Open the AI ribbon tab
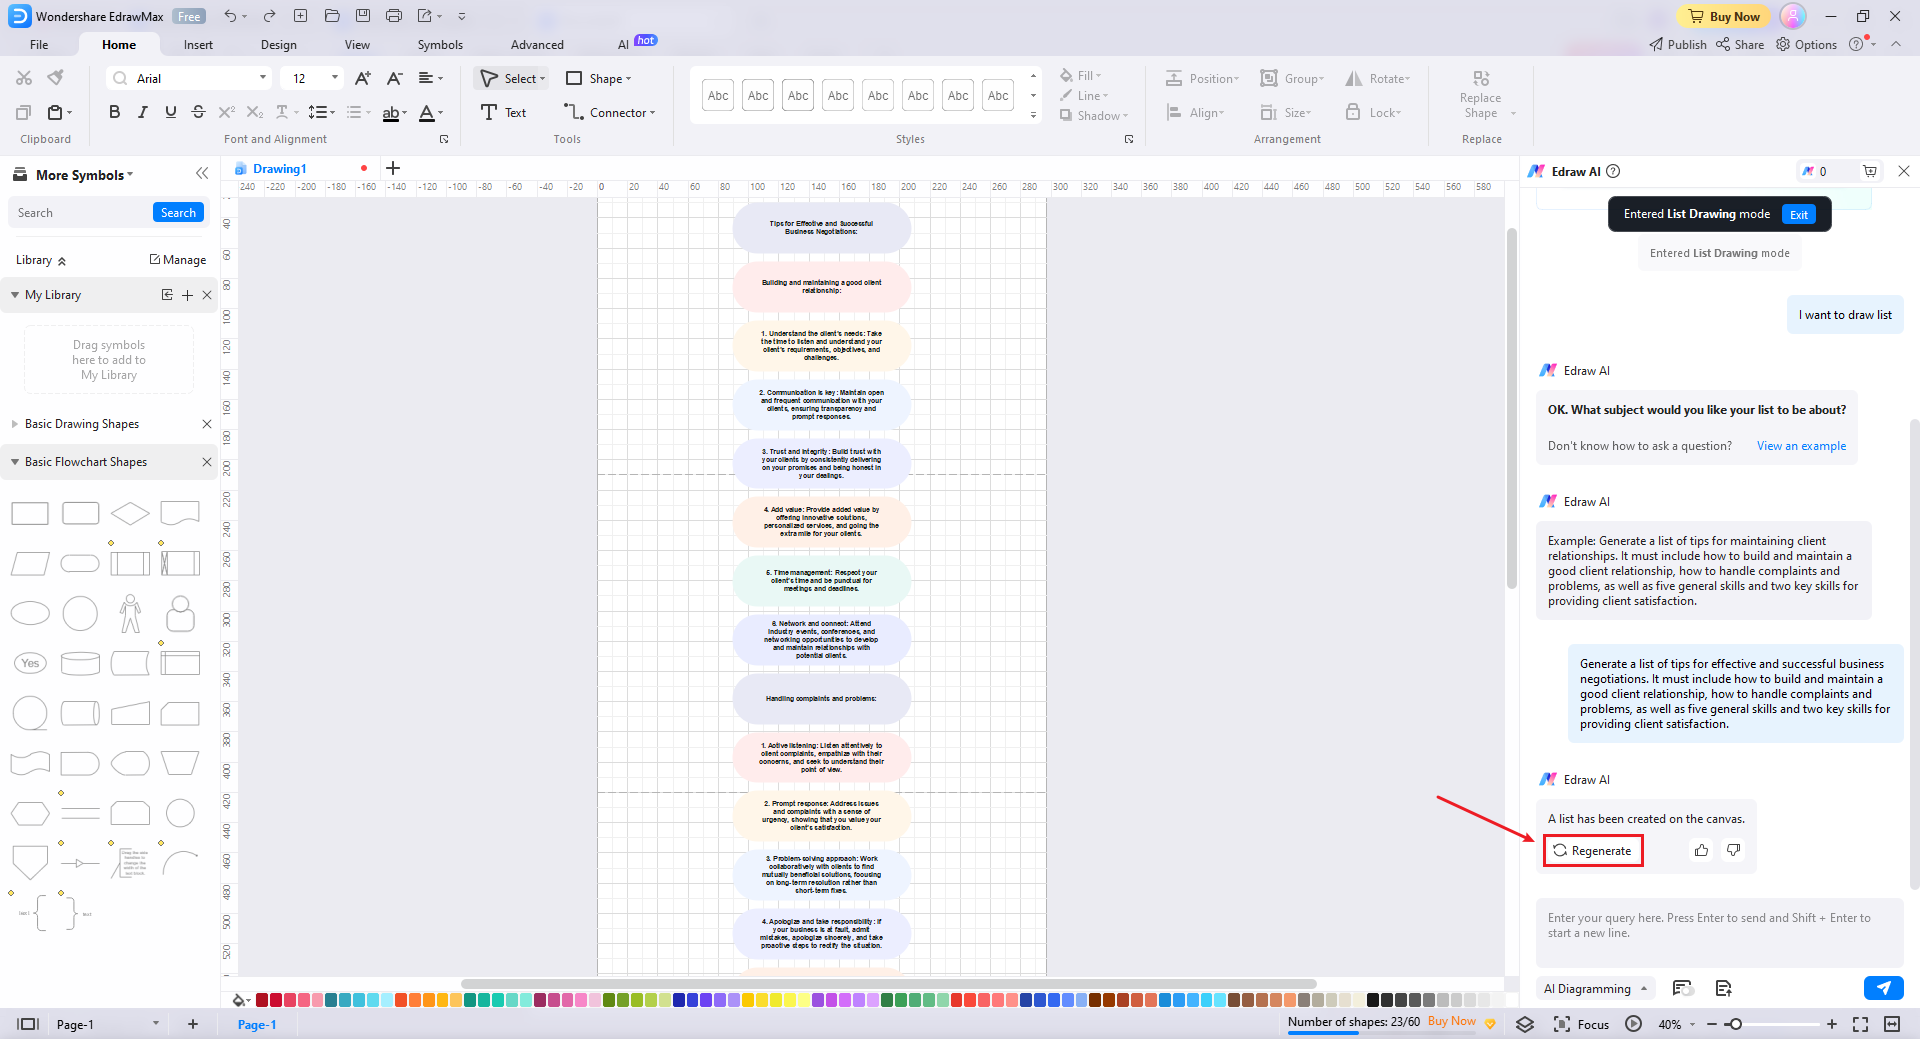Viewport: 1920px width, 1039px height. tap(623, 45)
